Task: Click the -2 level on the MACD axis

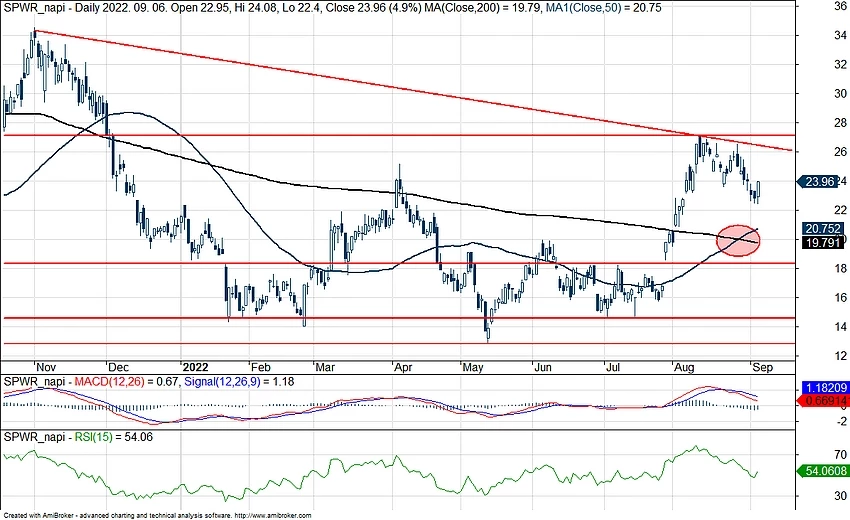Action: (841, 421)
